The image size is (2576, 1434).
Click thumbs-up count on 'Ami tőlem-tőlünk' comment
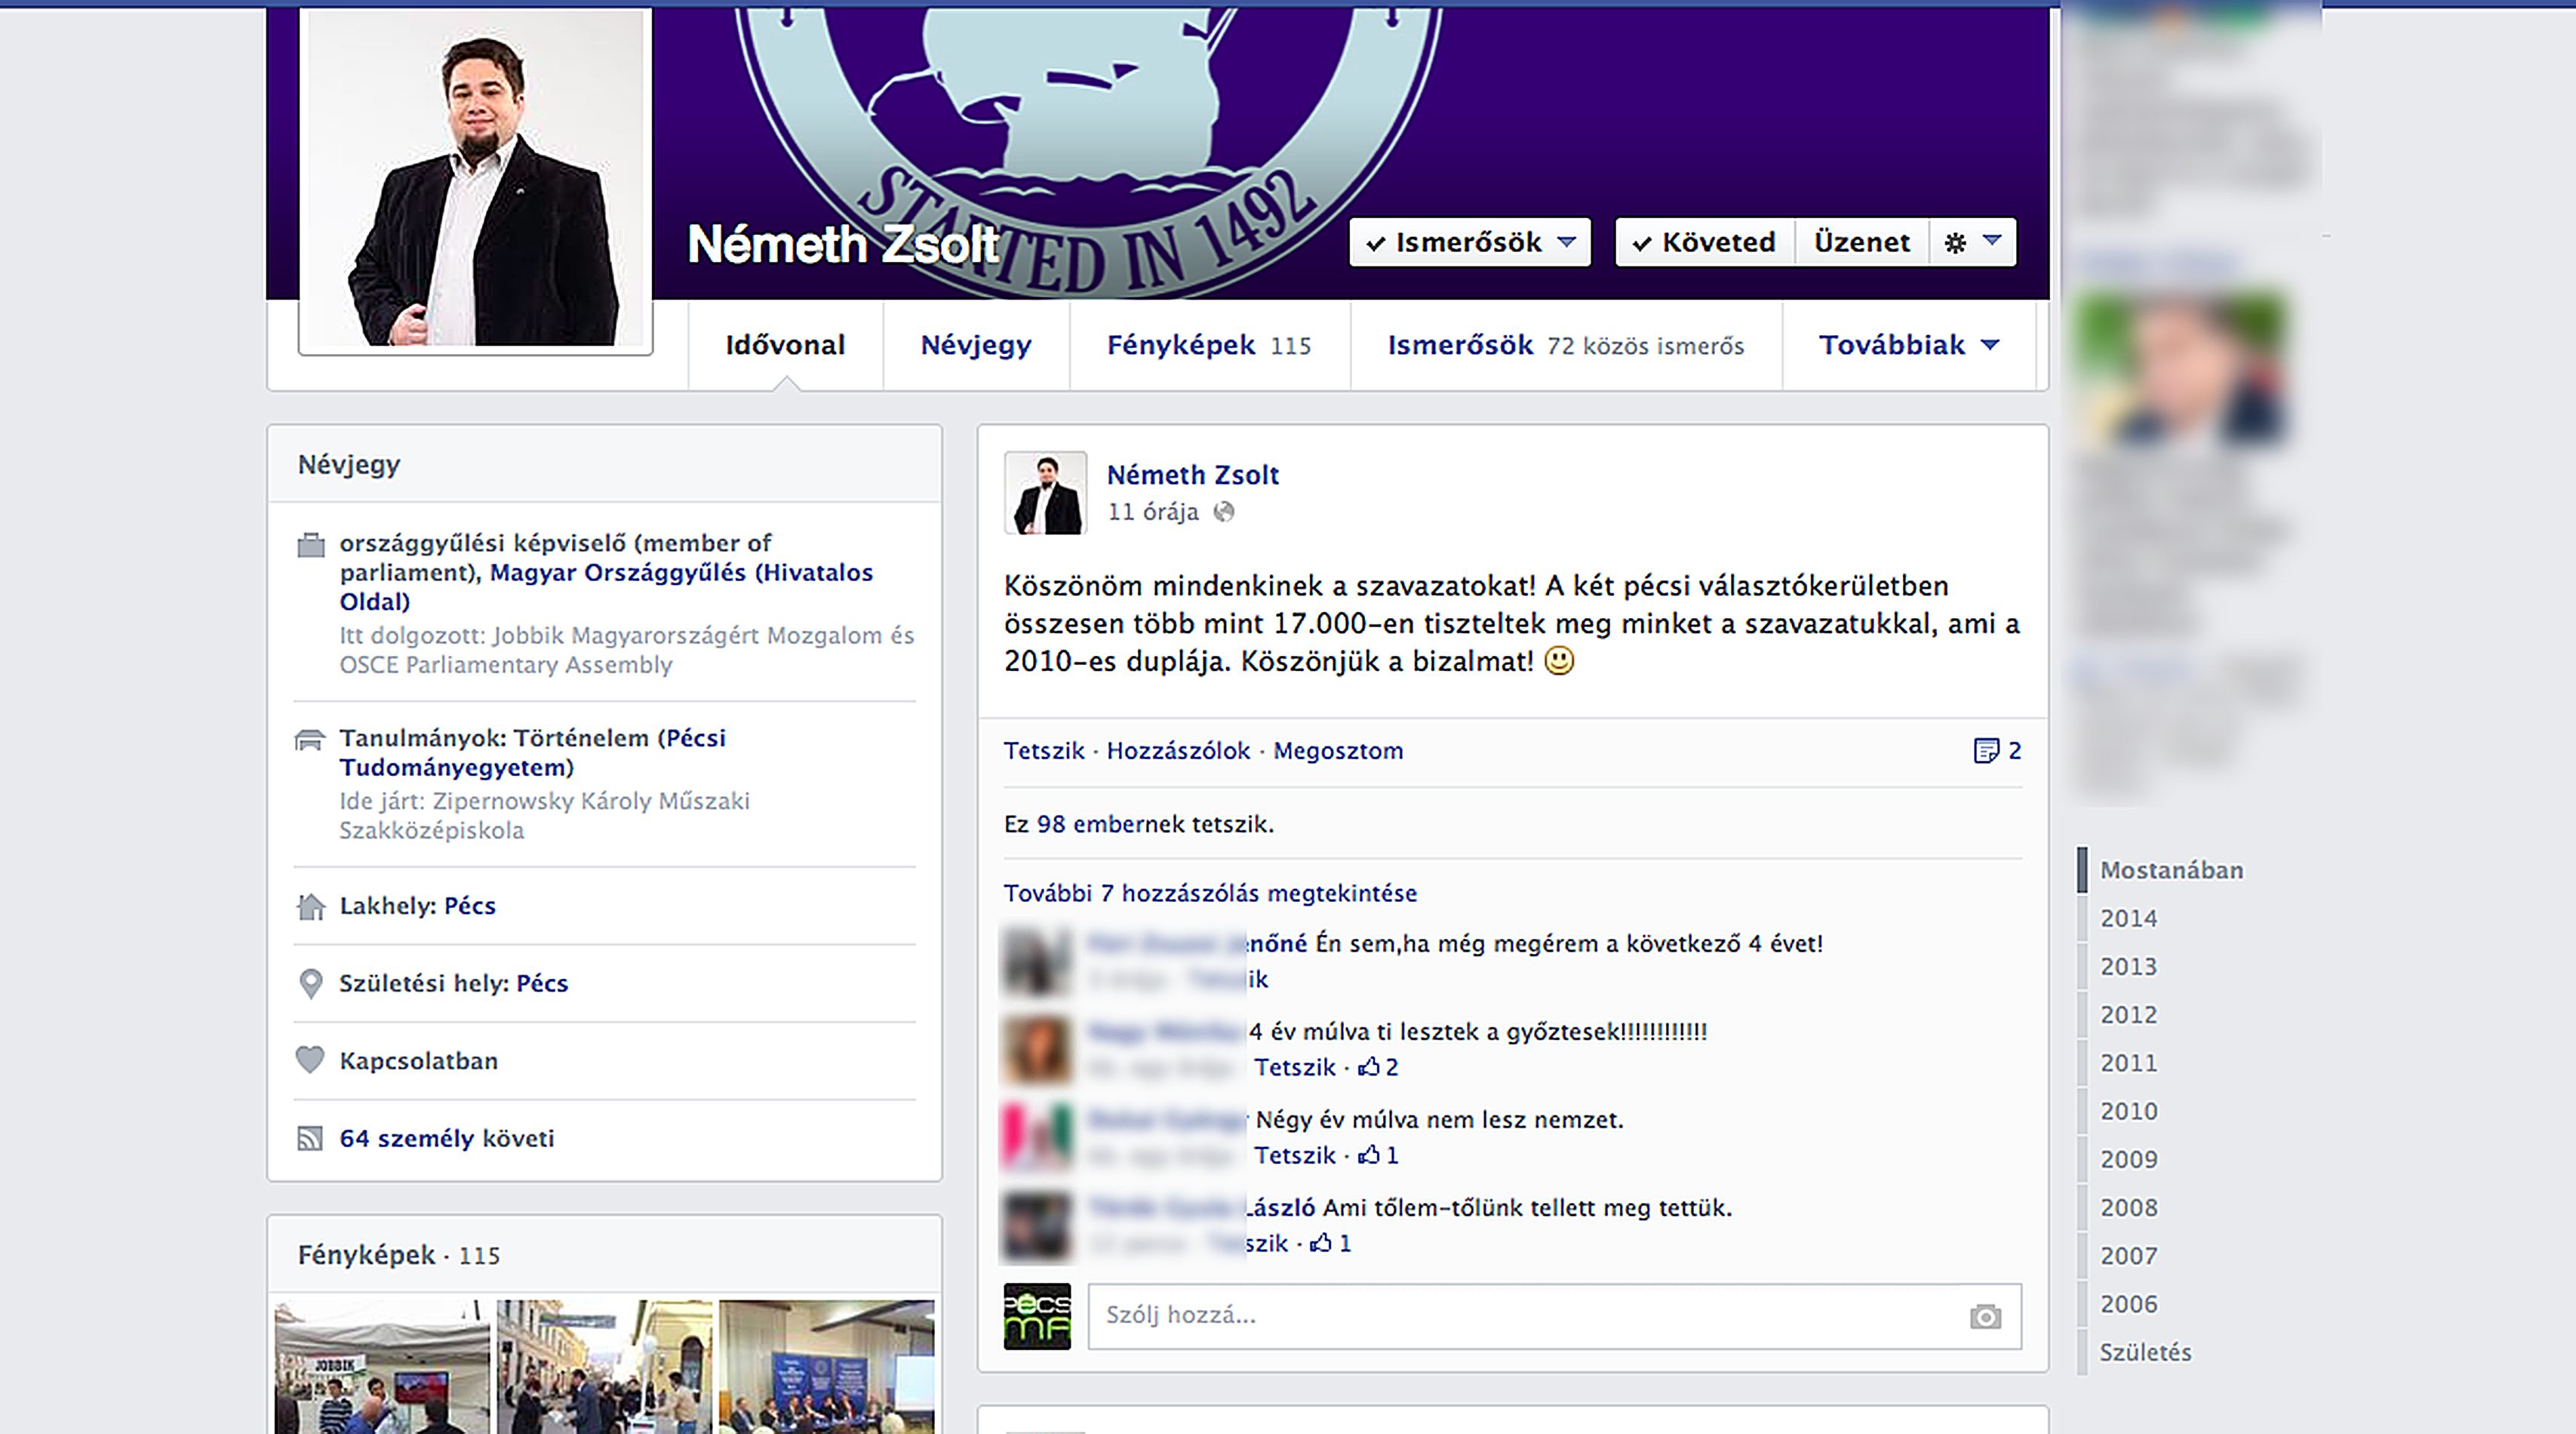tap(1331, 1243)
